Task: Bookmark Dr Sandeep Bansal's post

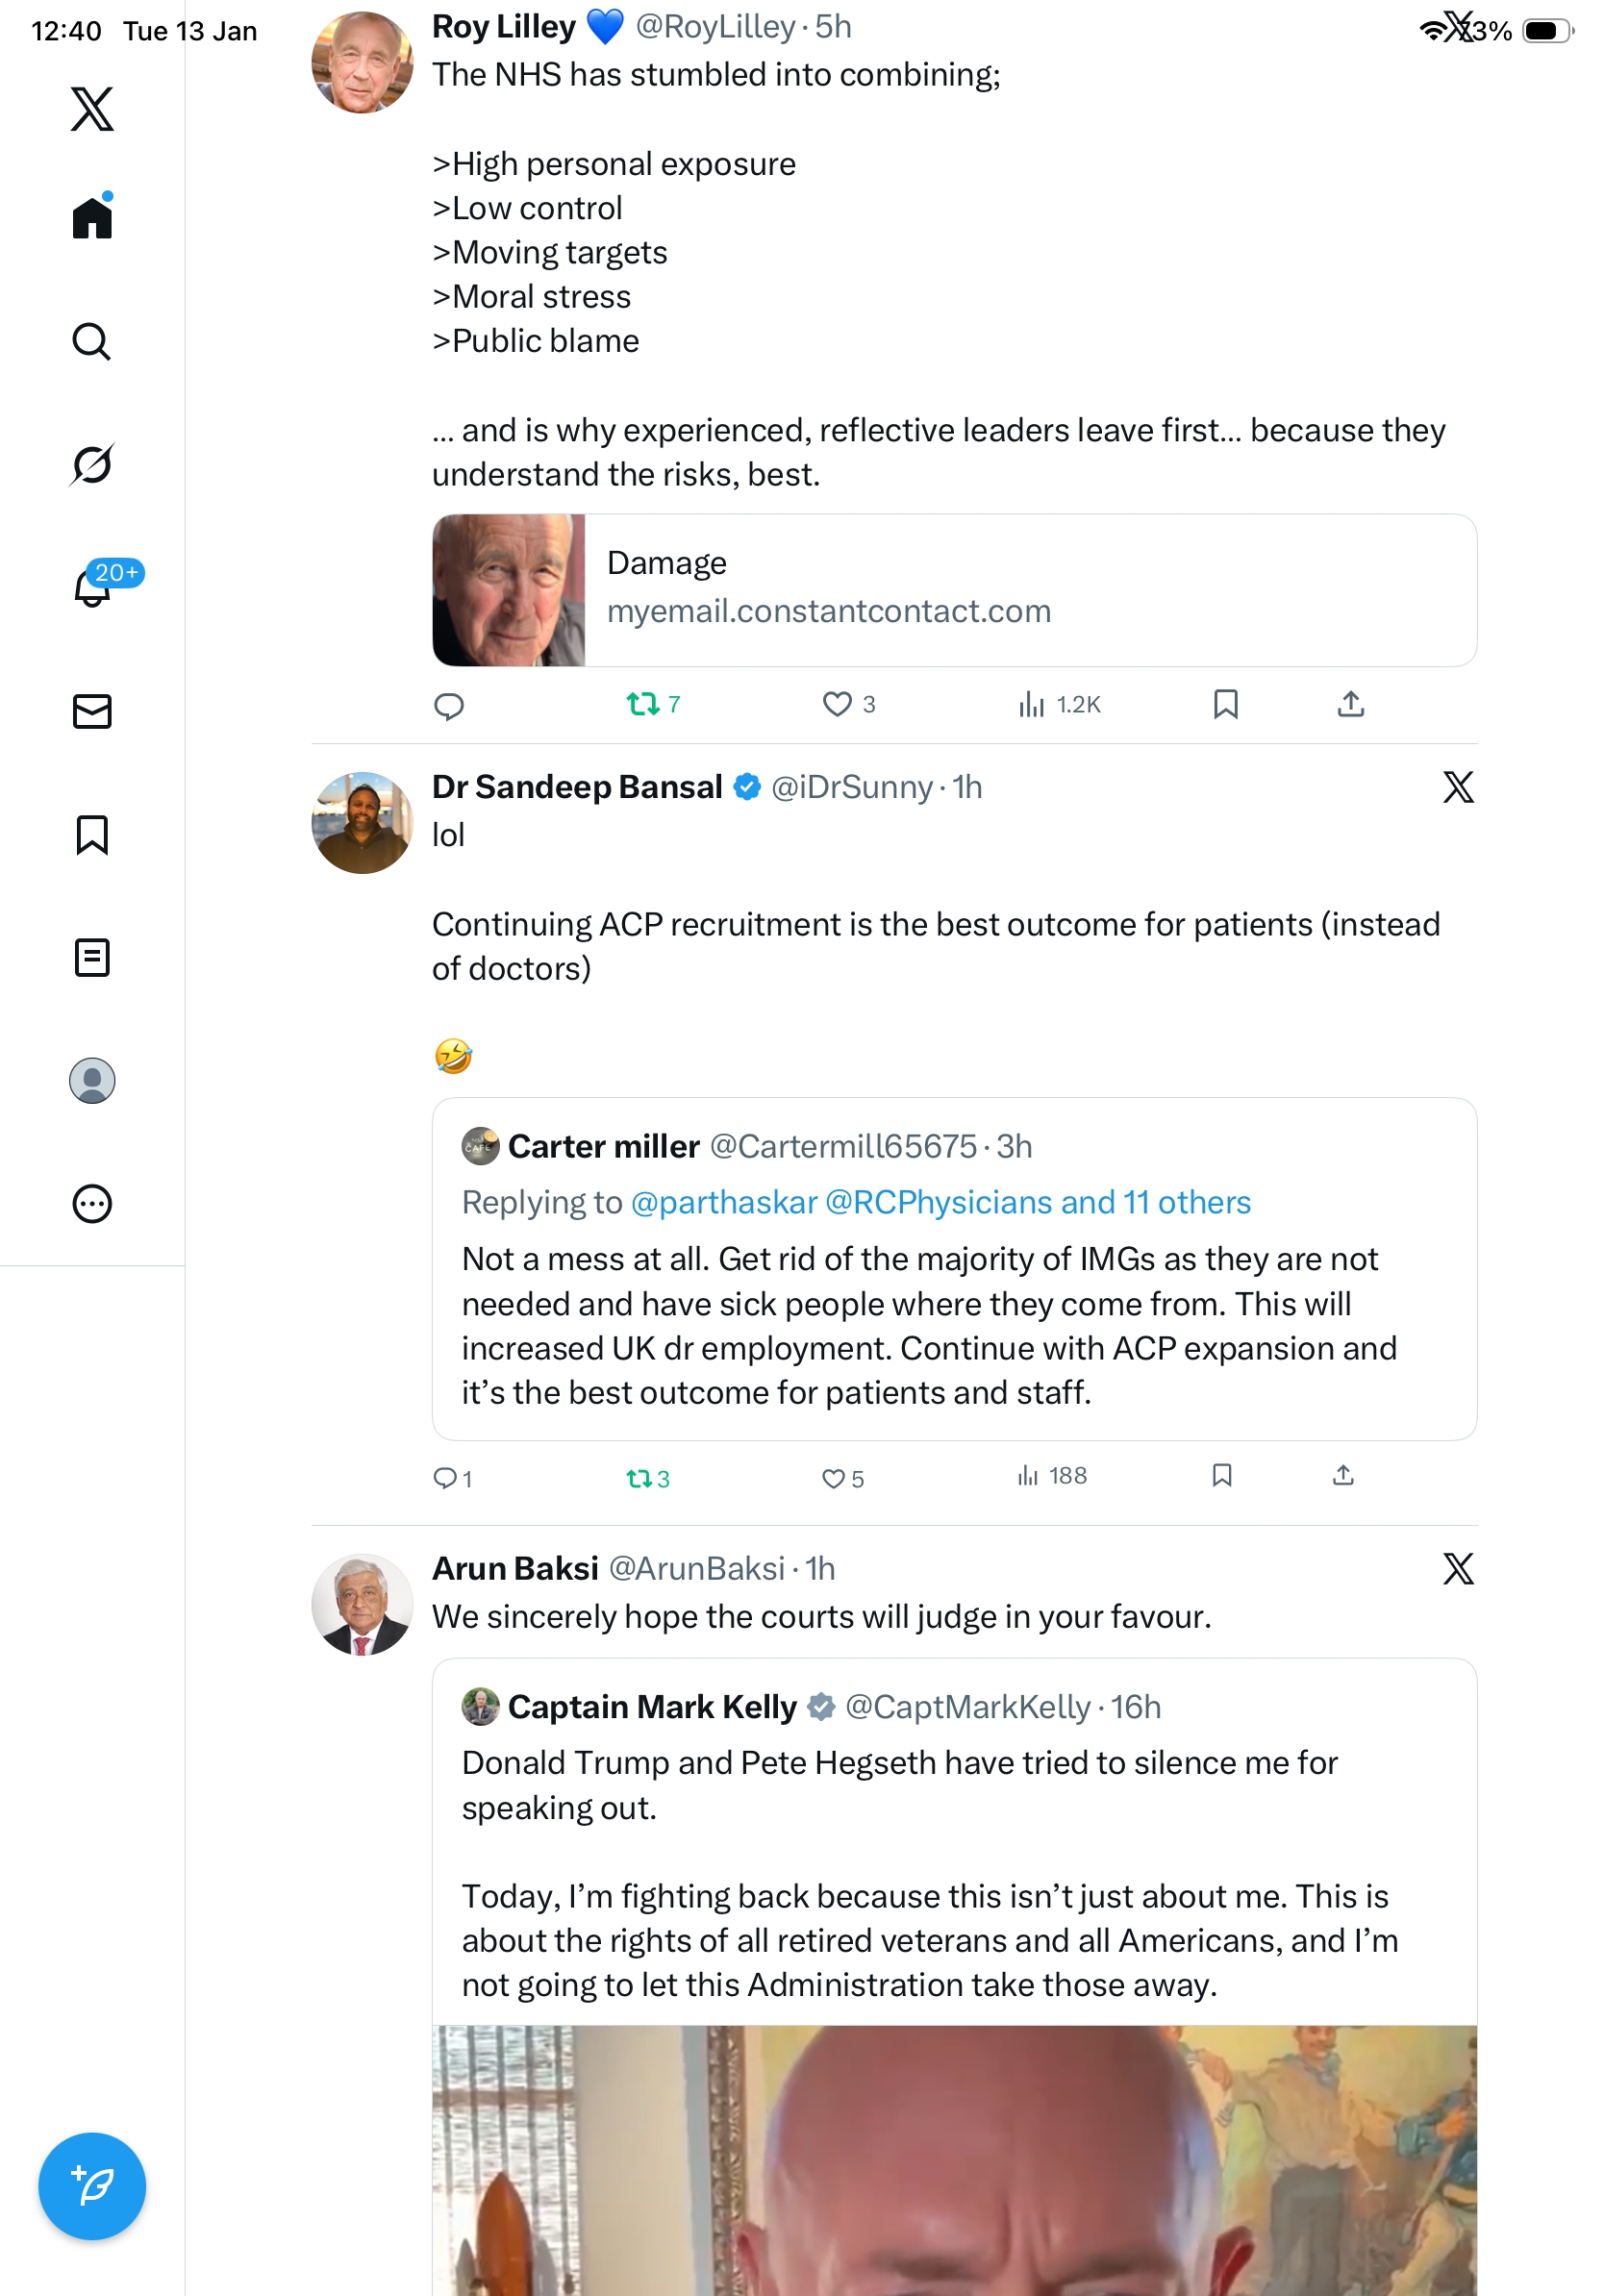Action: pyautogui.click(x=1221, y=1475)
